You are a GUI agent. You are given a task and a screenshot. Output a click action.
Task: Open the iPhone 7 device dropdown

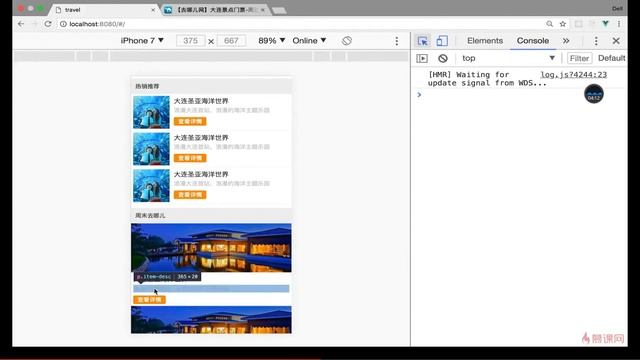(142, 41)
